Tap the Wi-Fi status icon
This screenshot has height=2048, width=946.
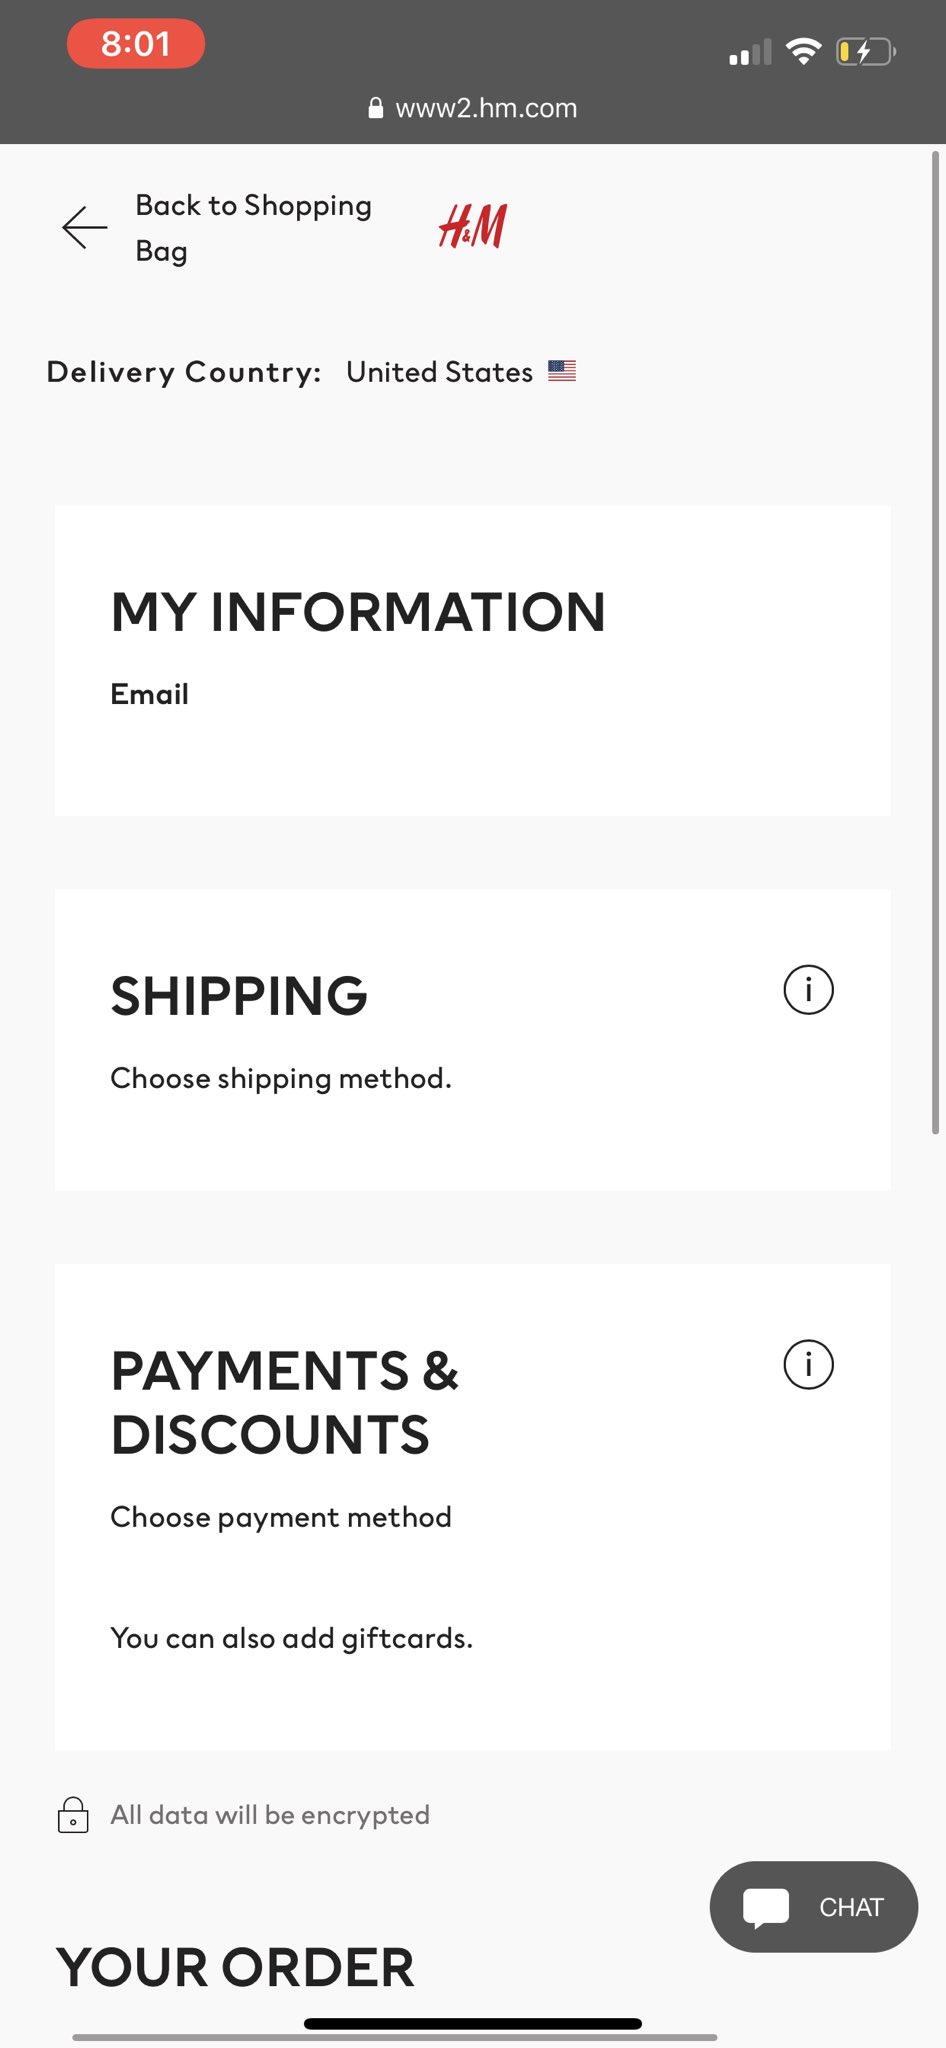point(803,51)
